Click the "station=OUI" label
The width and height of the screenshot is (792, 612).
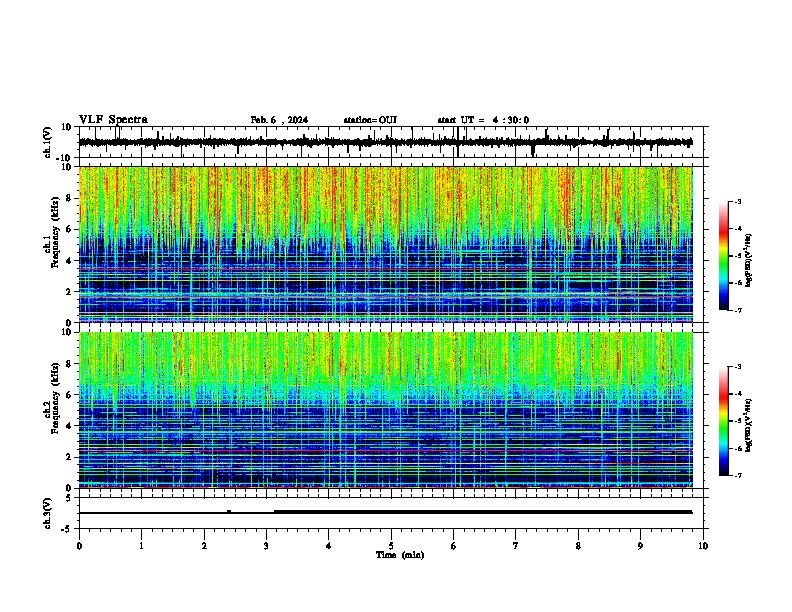click(370, 120)
